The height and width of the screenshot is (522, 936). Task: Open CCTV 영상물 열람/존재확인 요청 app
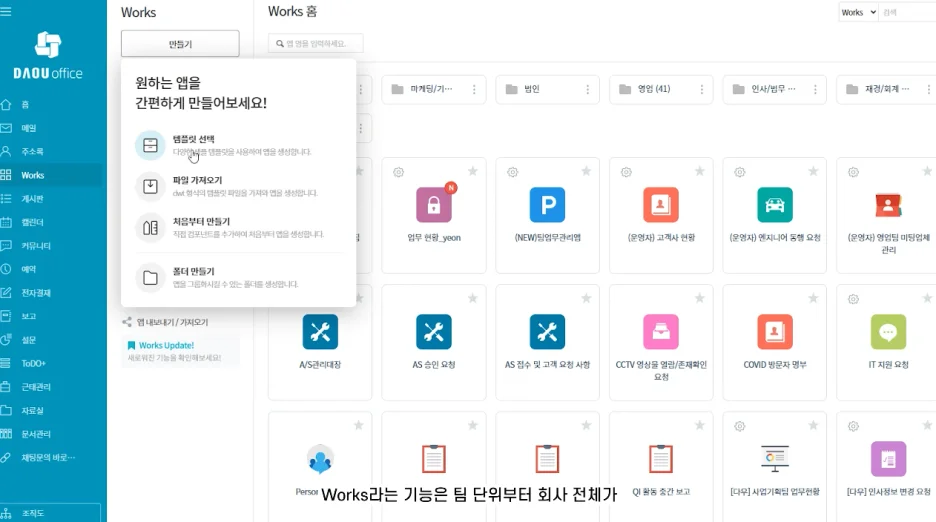coord(661,342)
